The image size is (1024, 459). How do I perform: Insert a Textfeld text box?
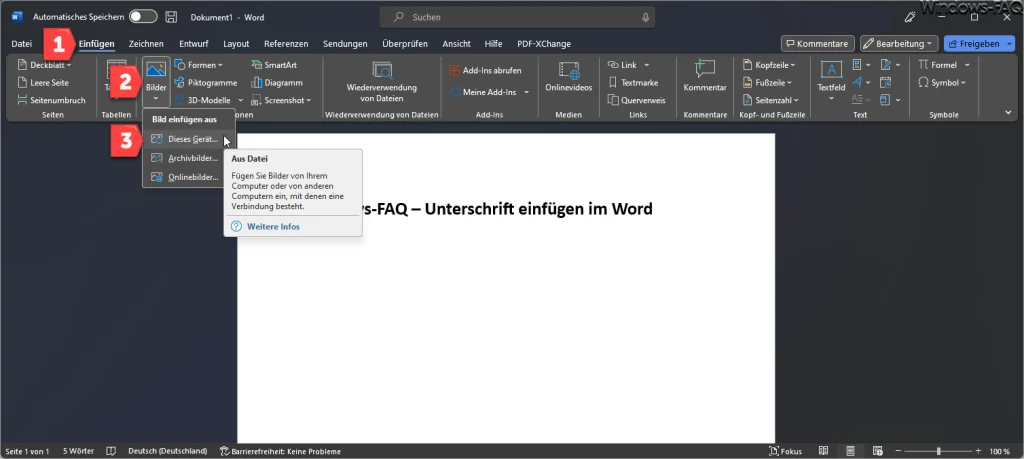tap(831, 82)
